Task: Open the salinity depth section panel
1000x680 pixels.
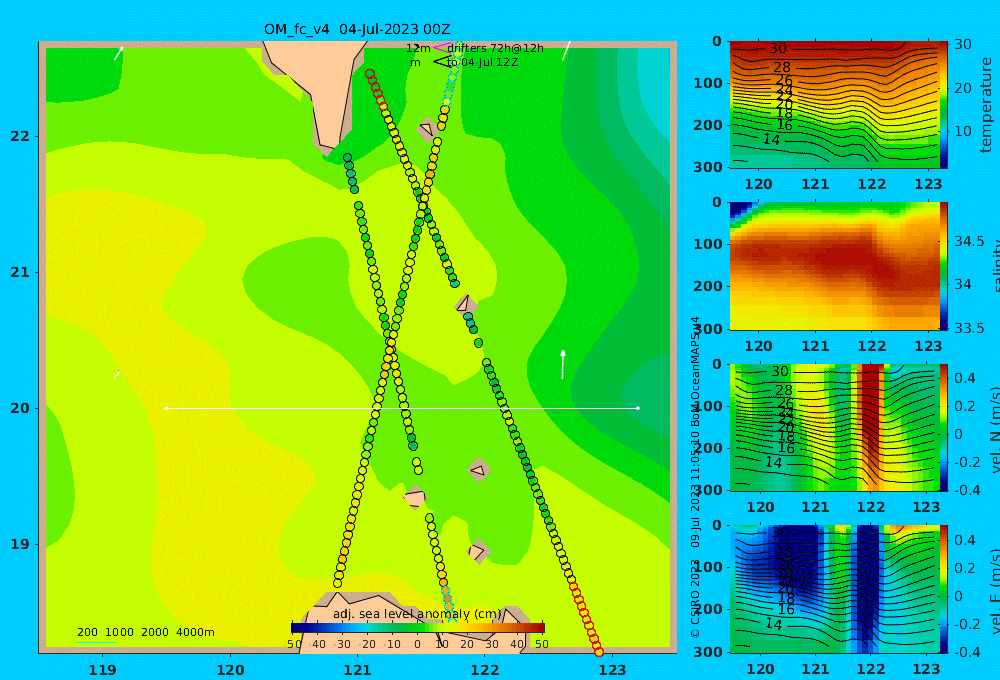Action: (834, 266)
